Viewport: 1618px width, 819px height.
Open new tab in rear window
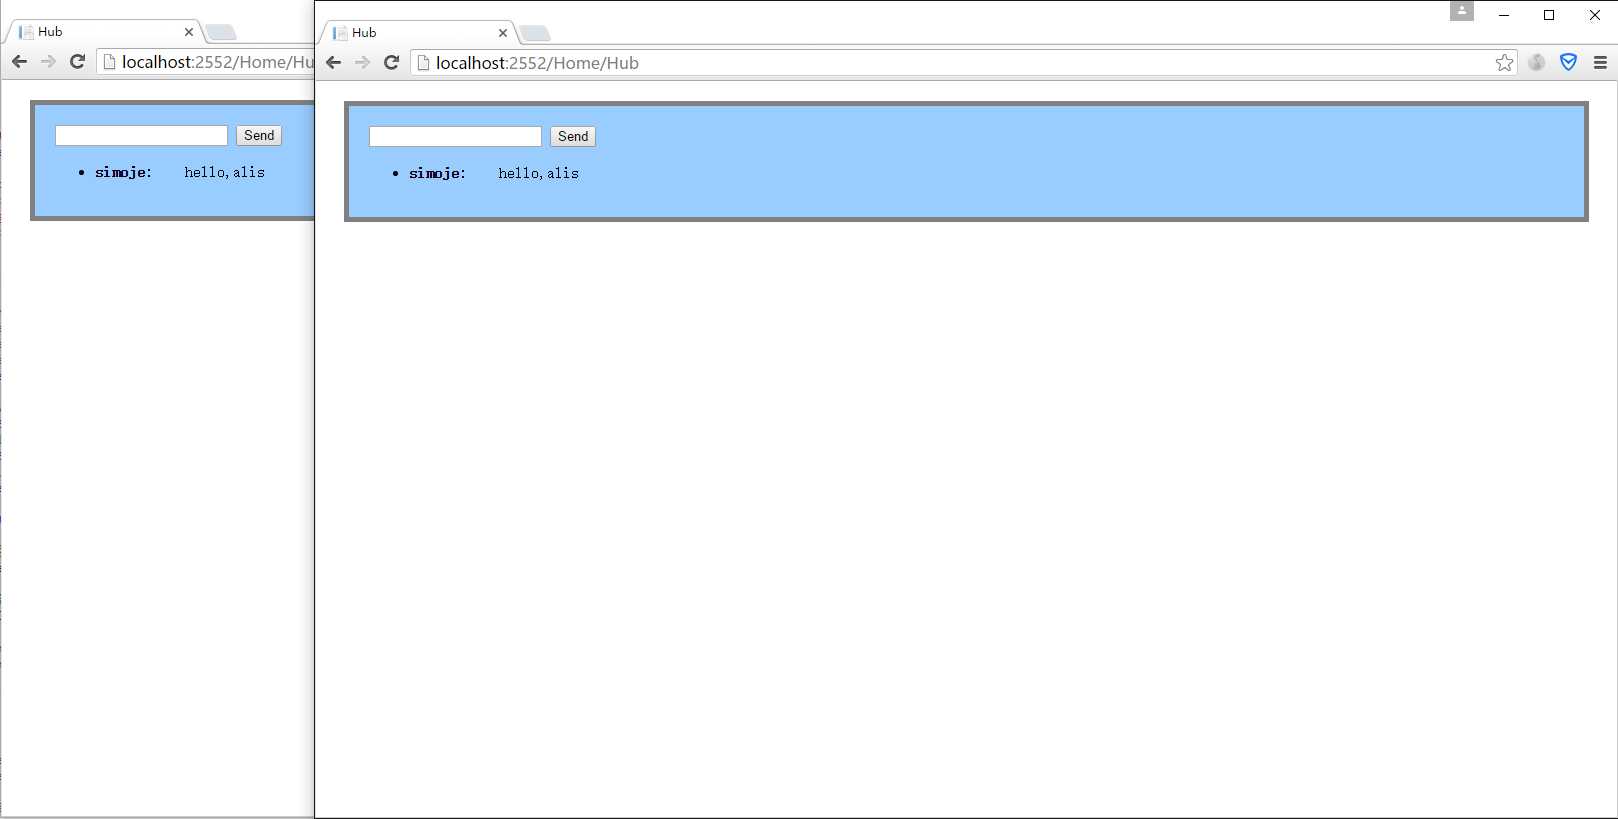(x=221, y=33)
